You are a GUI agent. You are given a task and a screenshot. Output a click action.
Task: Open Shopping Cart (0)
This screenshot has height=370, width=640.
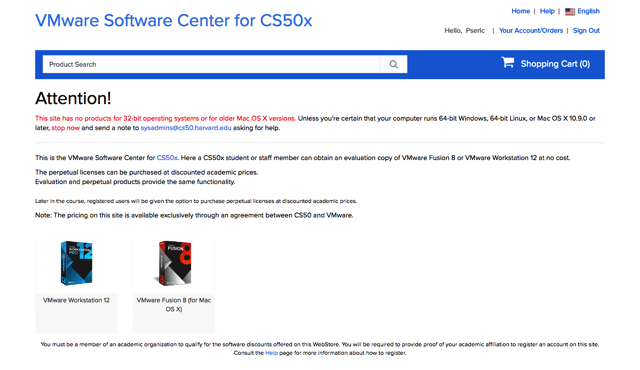point(555,64)
